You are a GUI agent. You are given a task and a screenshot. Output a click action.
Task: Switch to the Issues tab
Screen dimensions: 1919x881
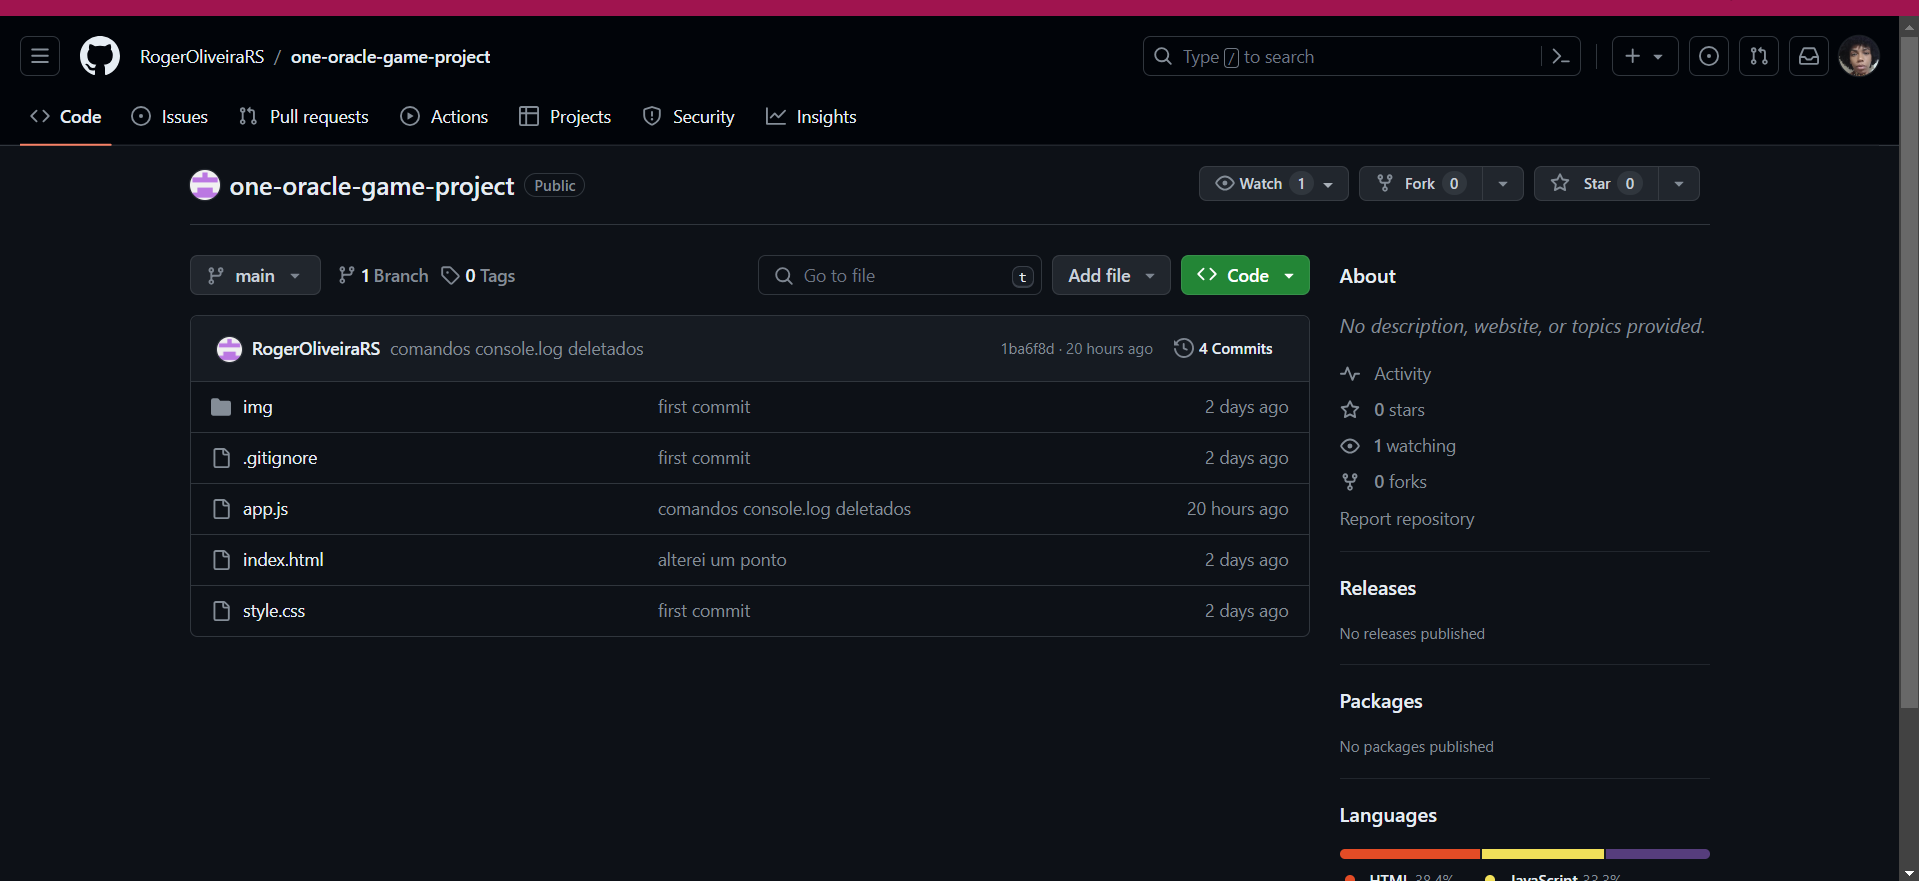pyautogui.click(x=170, y=117)
